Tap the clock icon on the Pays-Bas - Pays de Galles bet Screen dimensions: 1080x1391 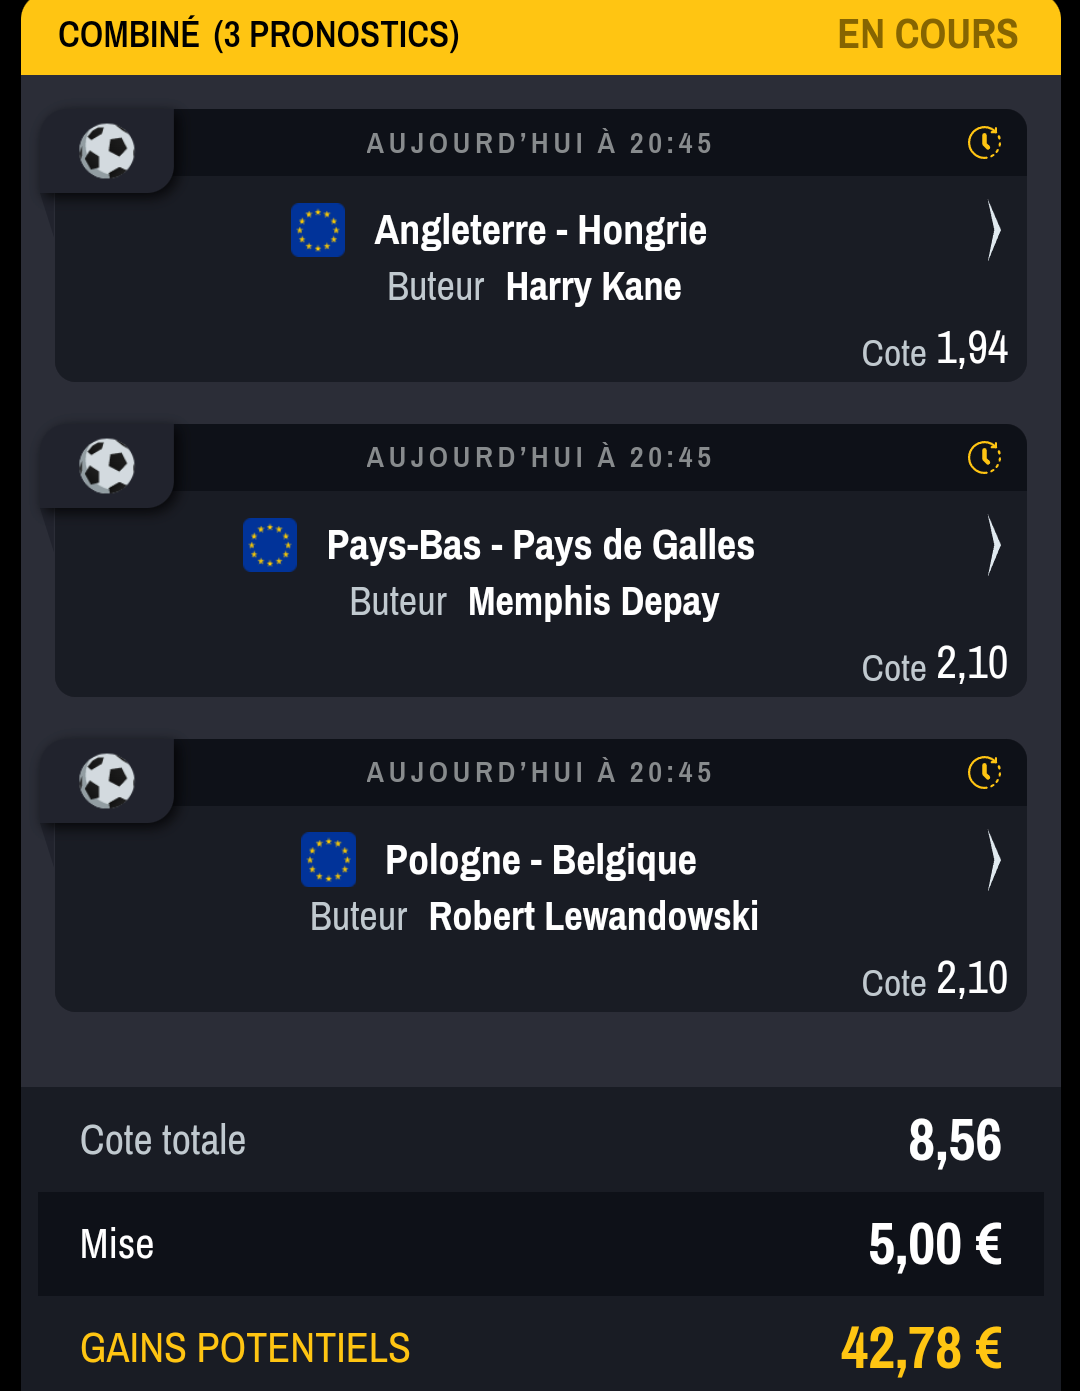[x=985, y=458]
